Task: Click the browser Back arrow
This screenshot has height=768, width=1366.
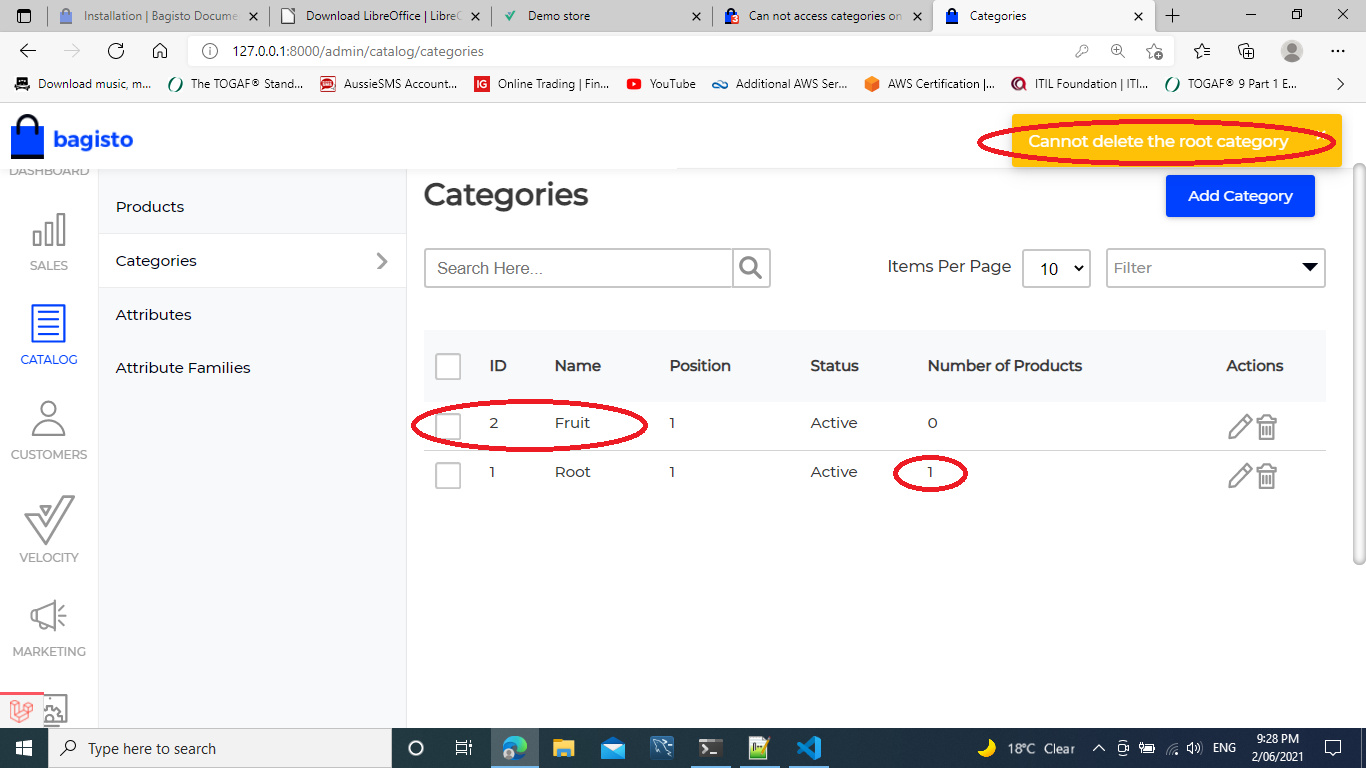Action: [28, 51]
